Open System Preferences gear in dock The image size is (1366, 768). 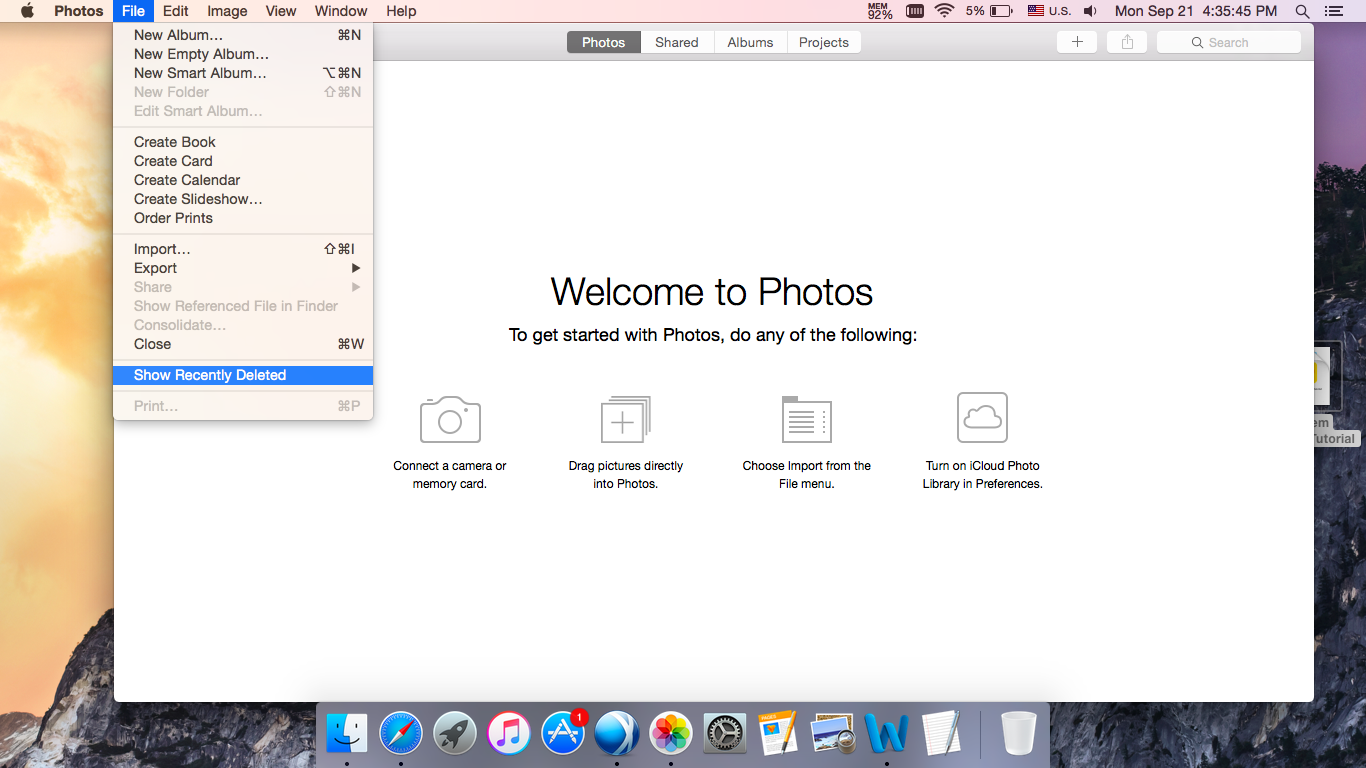[x=725, y=733]
